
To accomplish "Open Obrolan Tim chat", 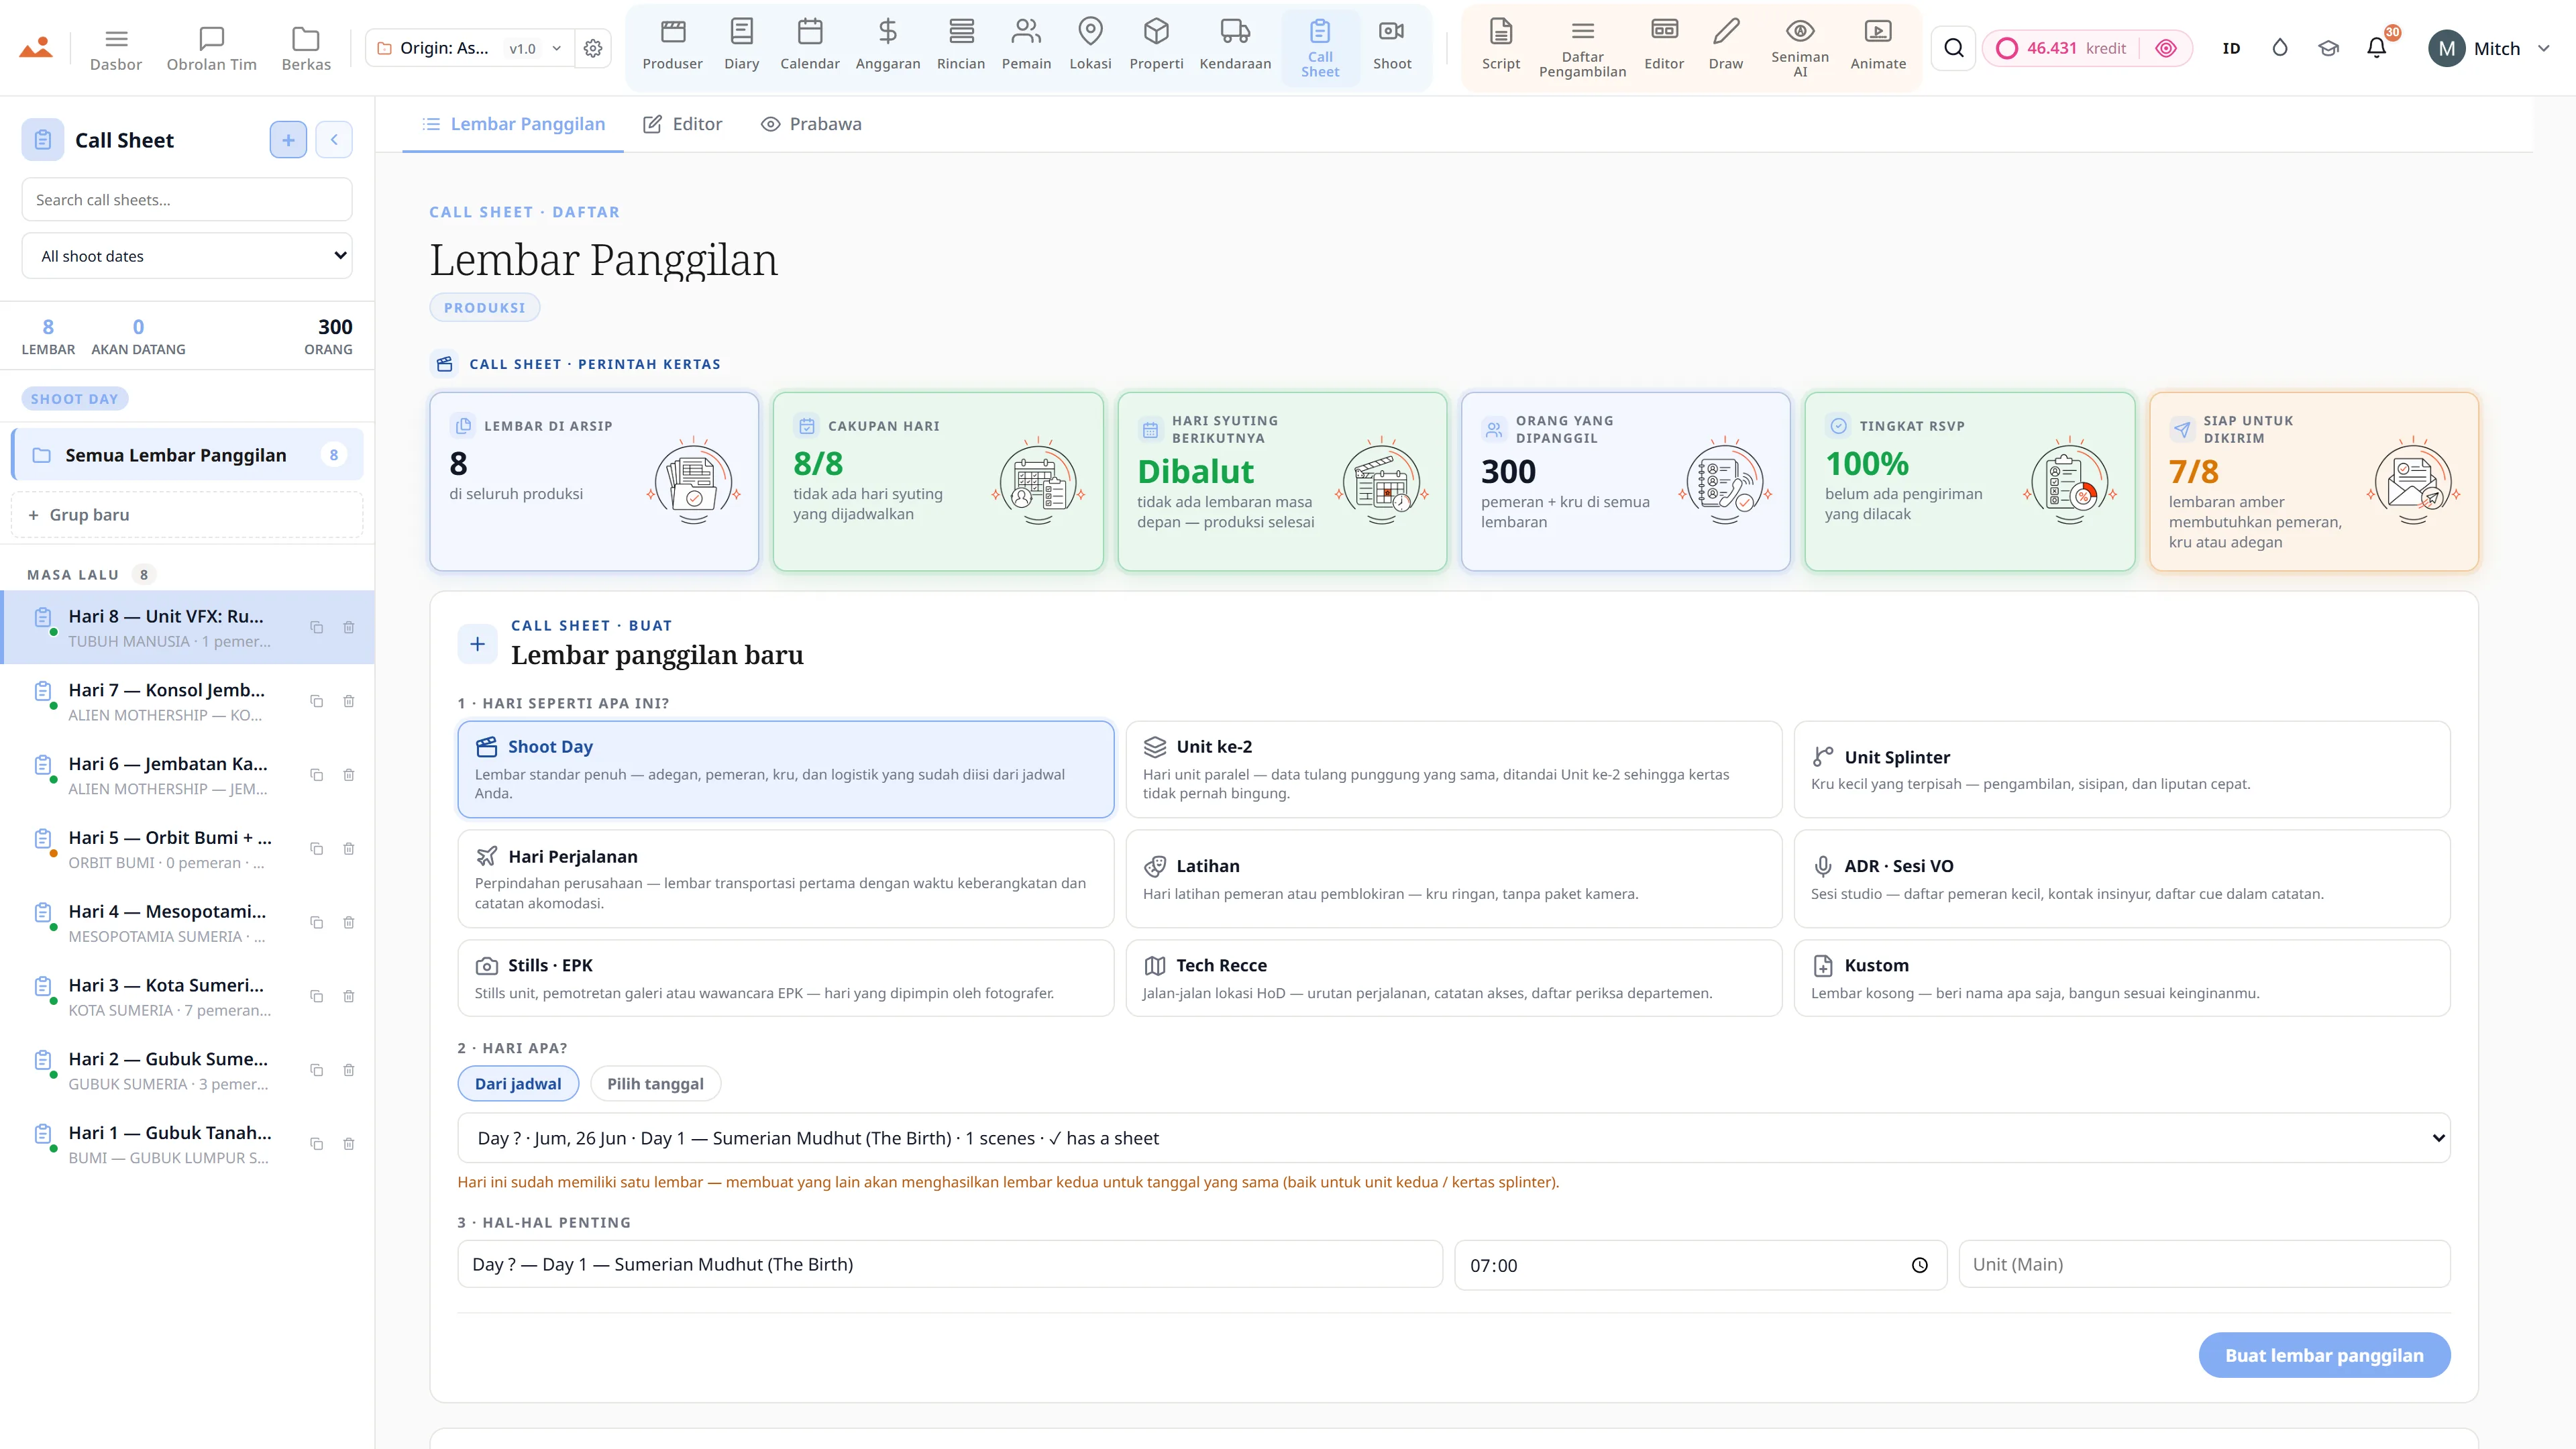I will click(x=211, y=48).
